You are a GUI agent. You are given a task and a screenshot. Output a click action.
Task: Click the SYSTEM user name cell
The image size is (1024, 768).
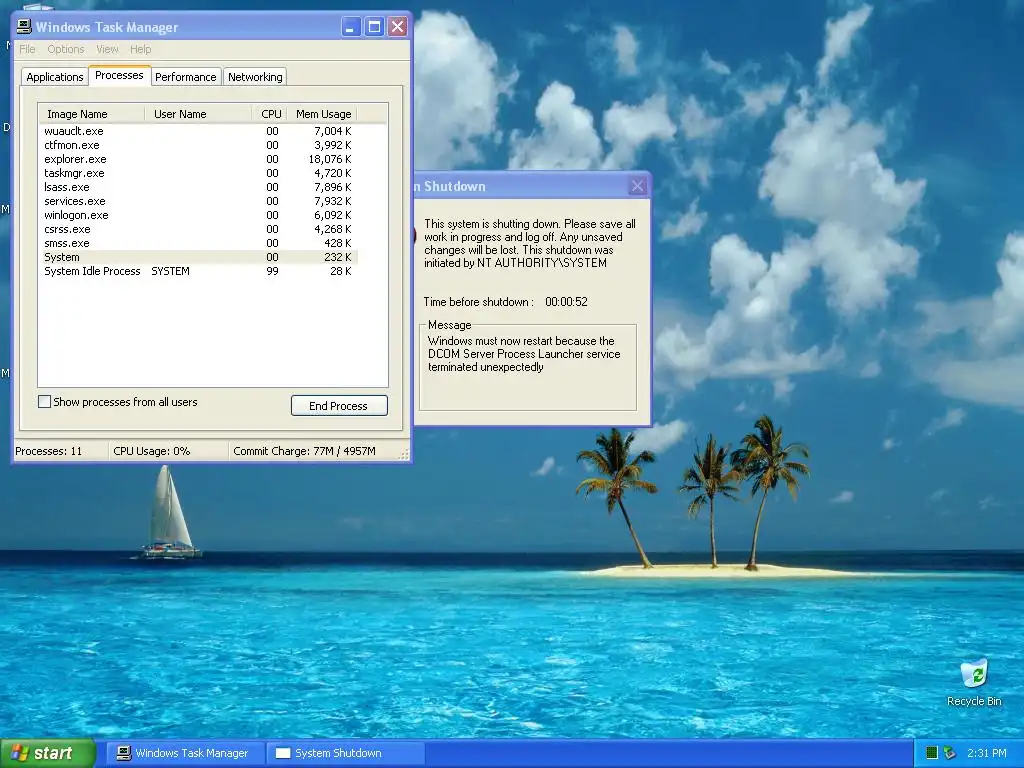(x=170, y=271)
